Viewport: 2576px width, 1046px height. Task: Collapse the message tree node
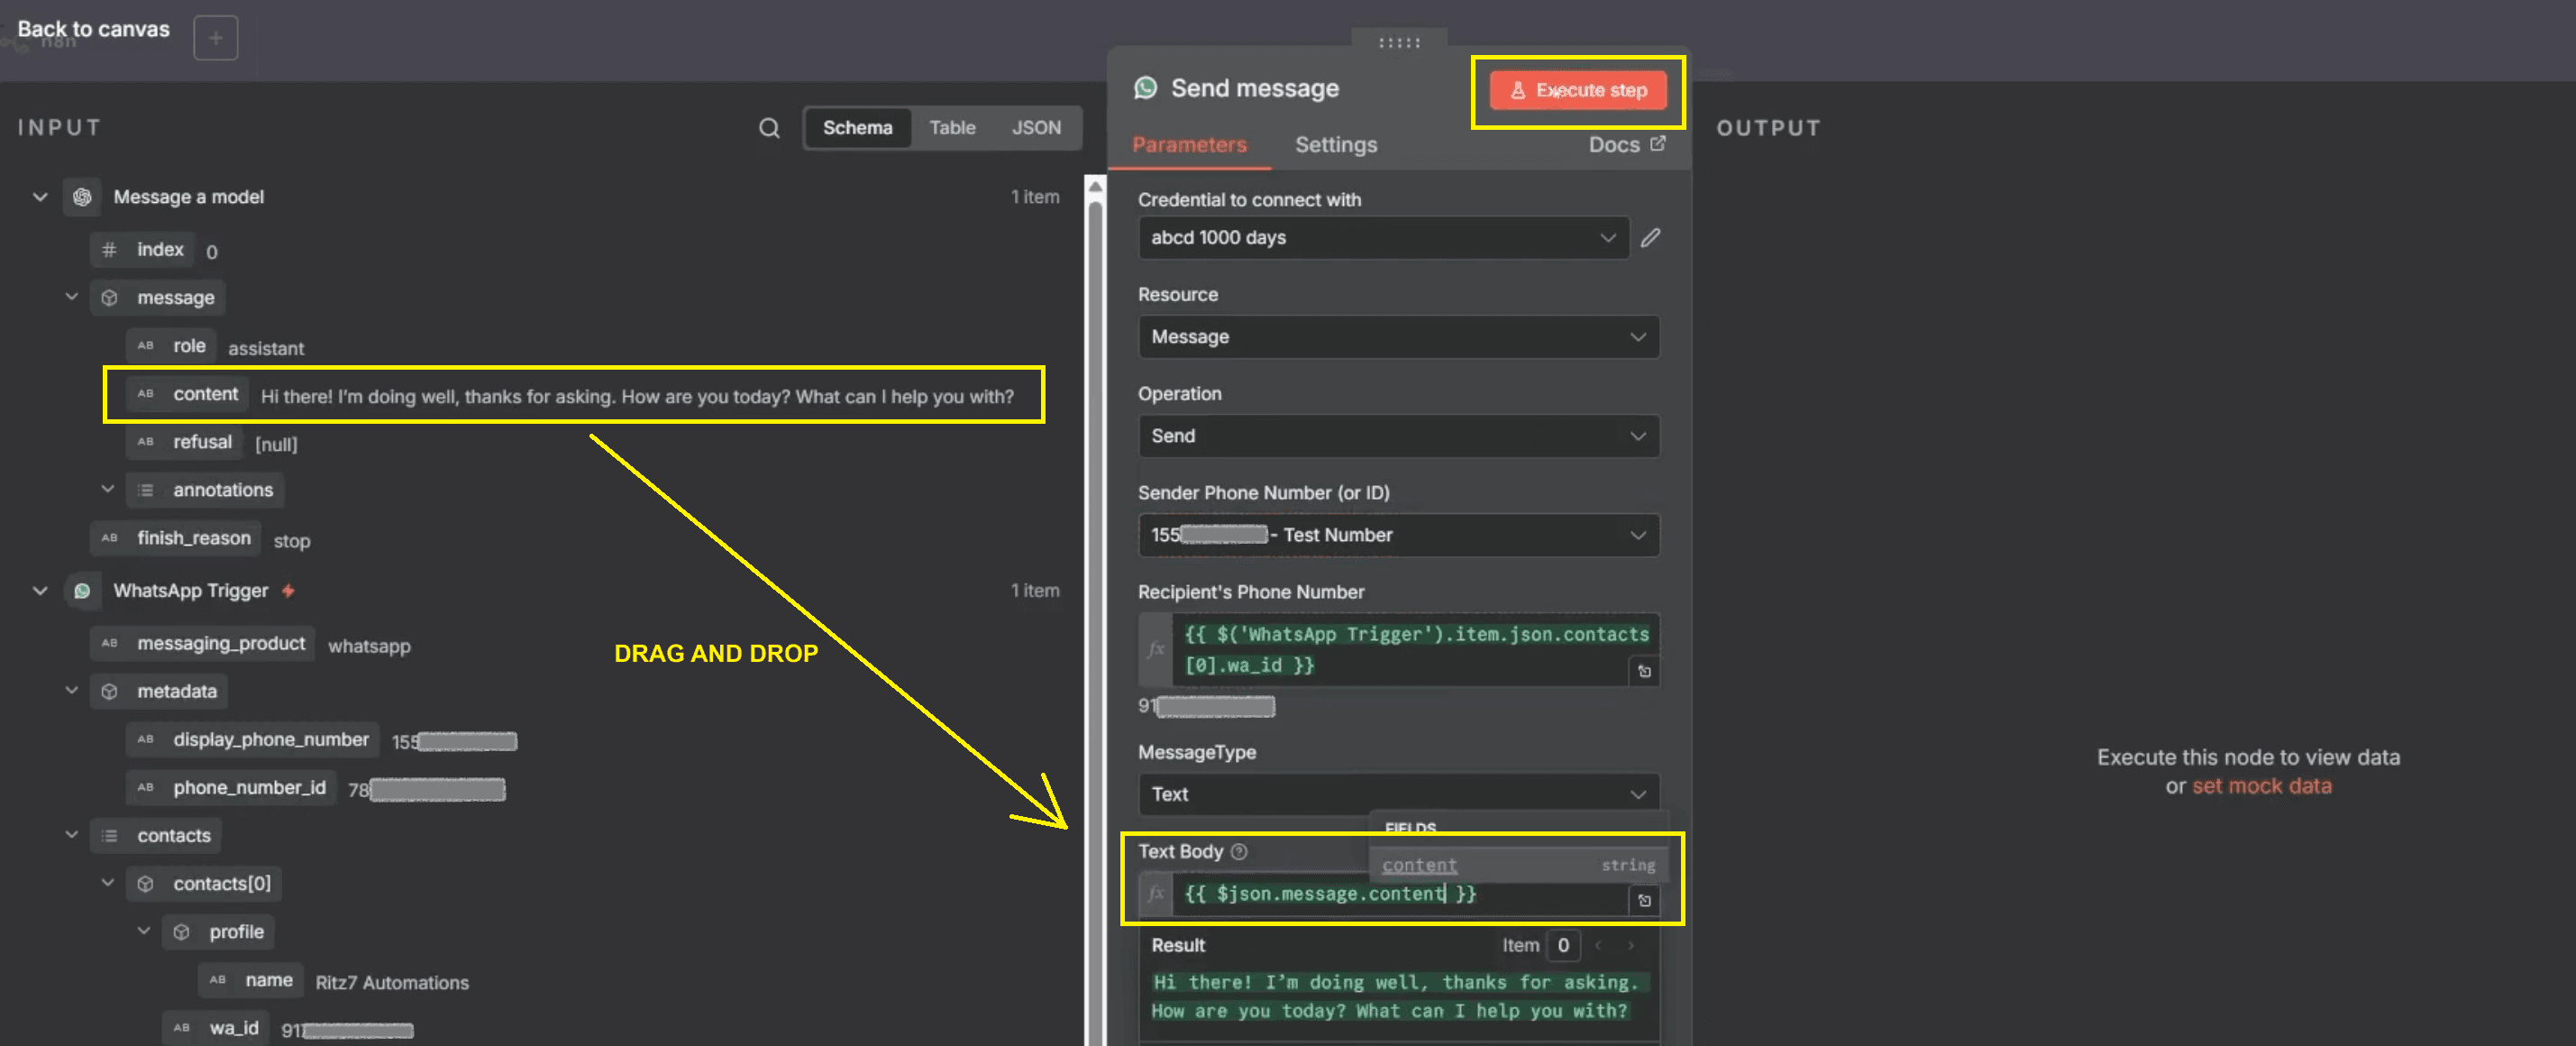tap(72, 297)
